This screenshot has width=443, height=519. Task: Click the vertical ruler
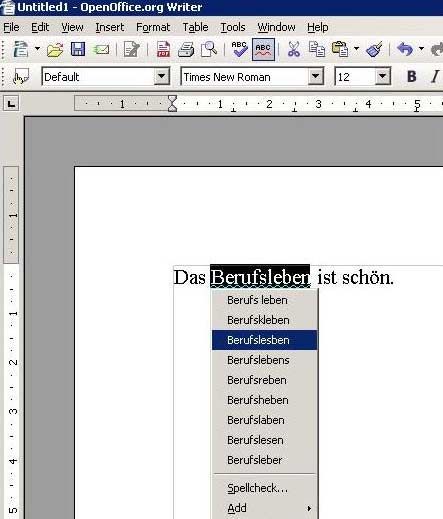pyautogui.click(x=11, y=342)
